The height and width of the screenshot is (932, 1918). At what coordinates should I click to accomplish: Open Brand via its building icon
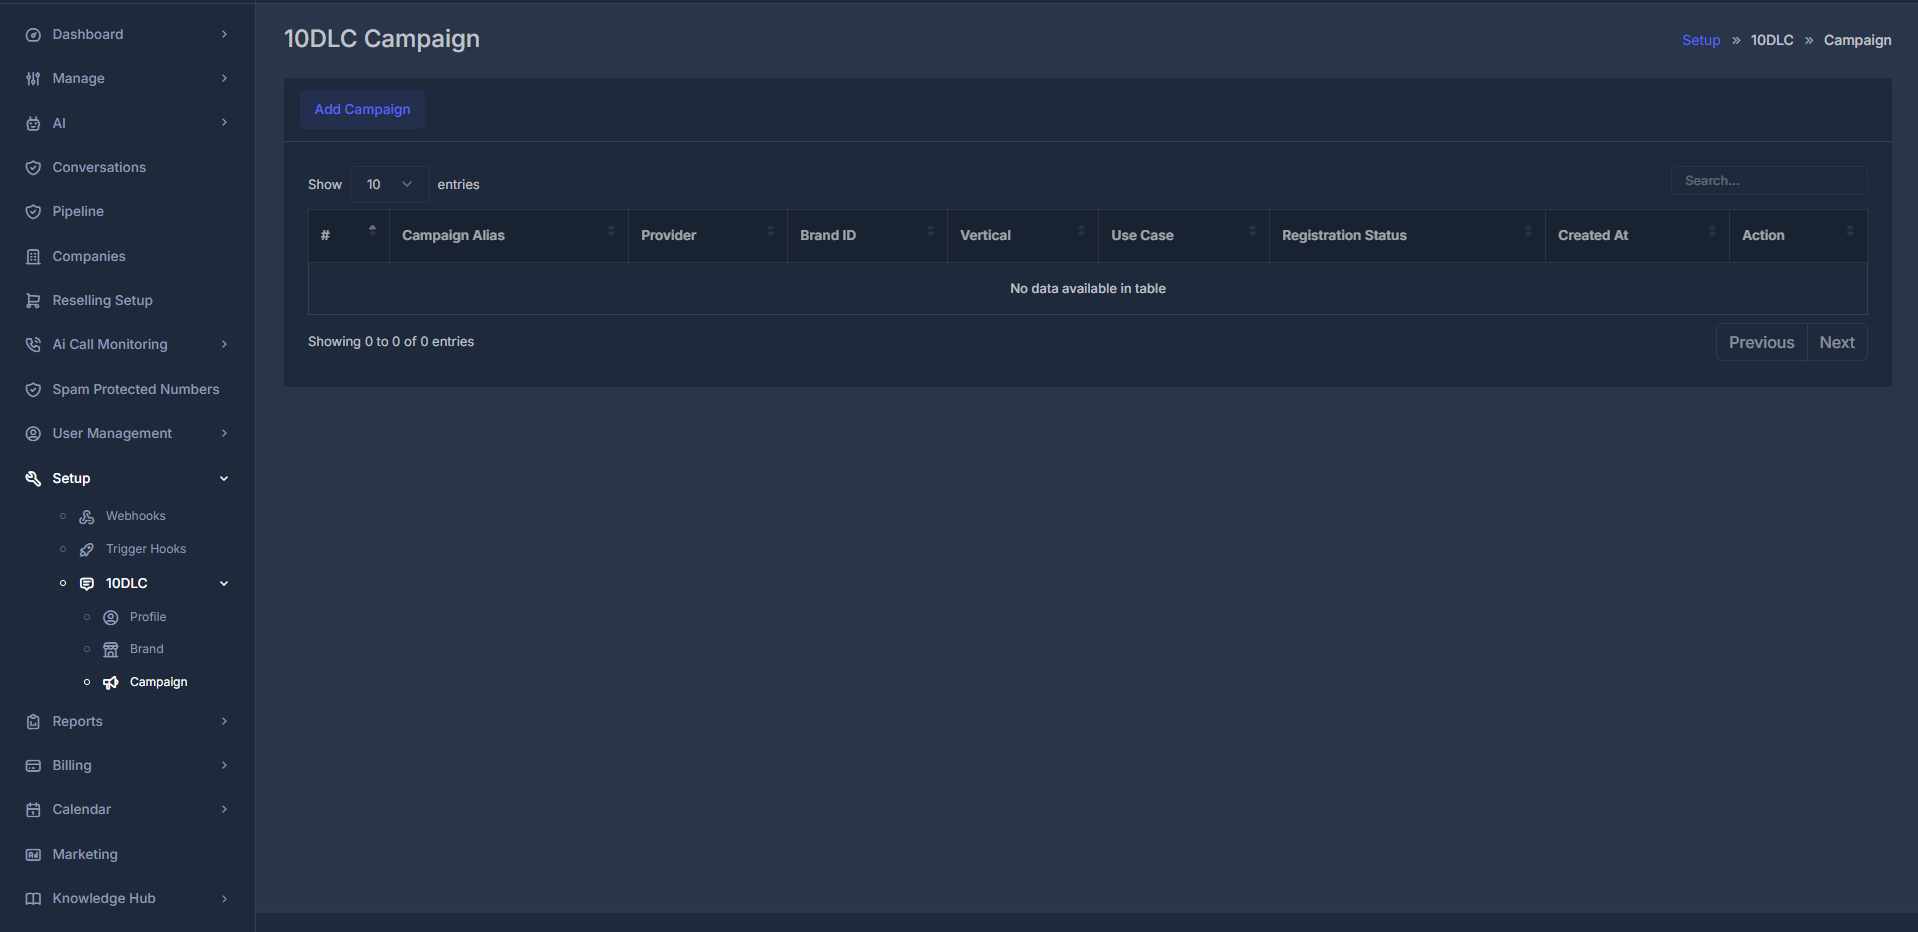[x=110, y=649]
